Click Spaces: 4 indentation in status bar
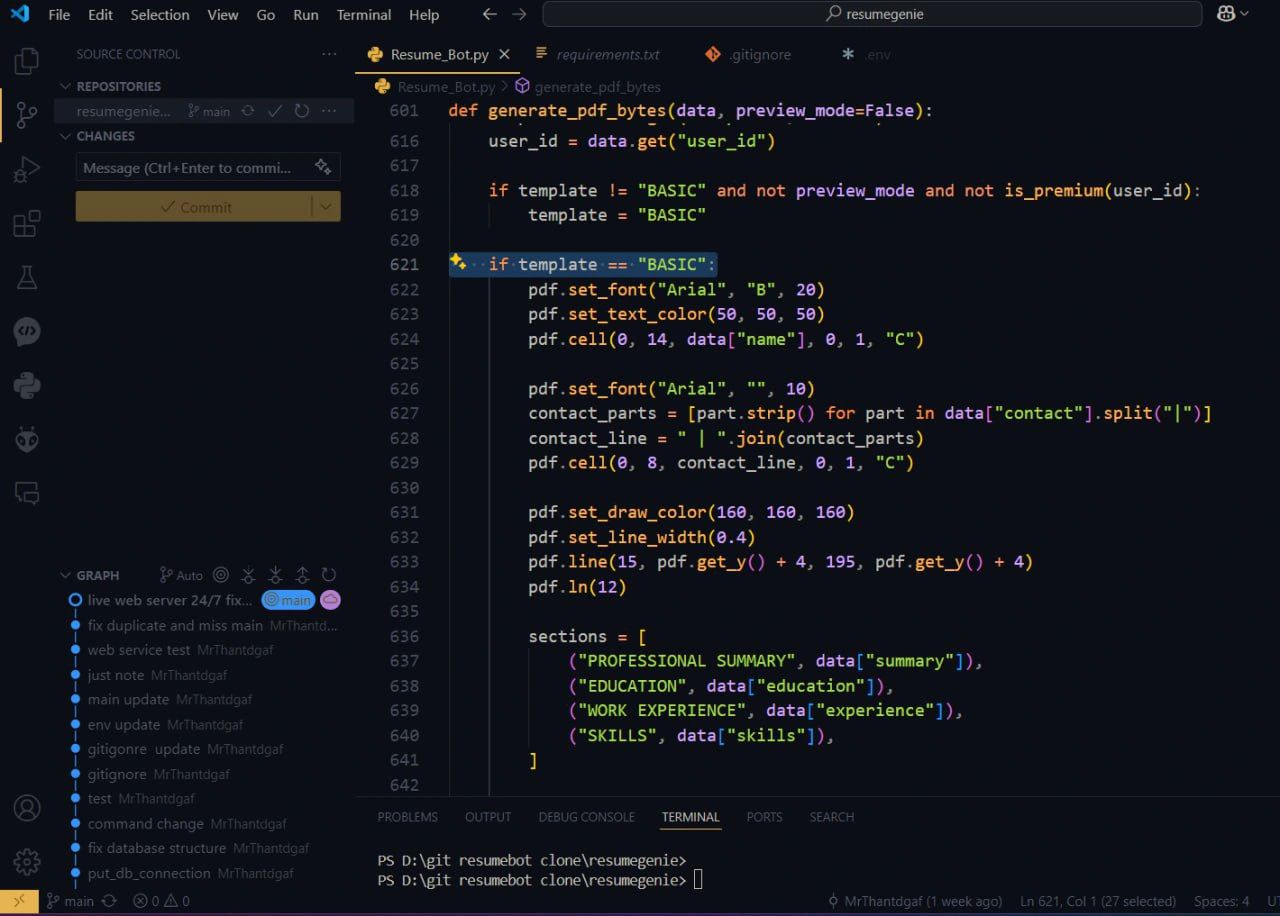The width and height of the screenshot is (1280, 916). pyautogui.click(x=1221, y=901)
